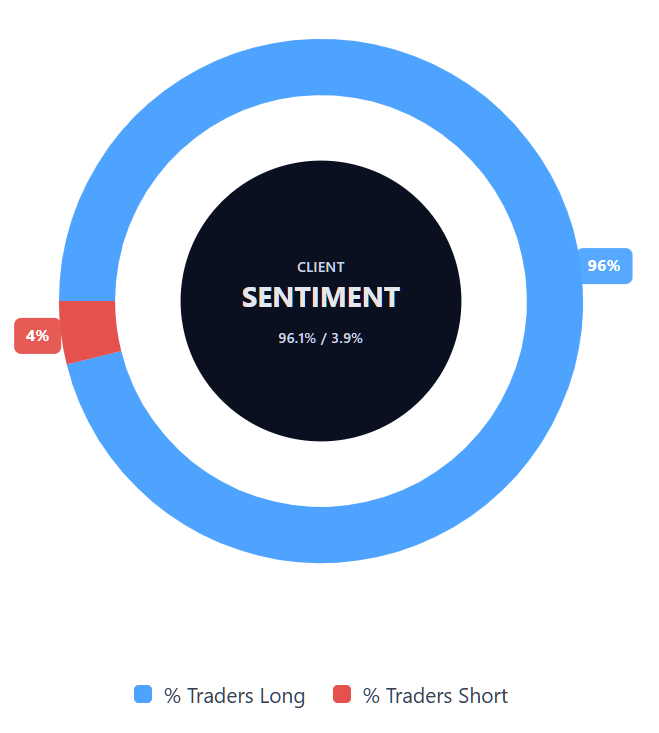Screen dimensions: 659x733
Task: Toggle the "% Traders Short" legend label
Action: 435,696
